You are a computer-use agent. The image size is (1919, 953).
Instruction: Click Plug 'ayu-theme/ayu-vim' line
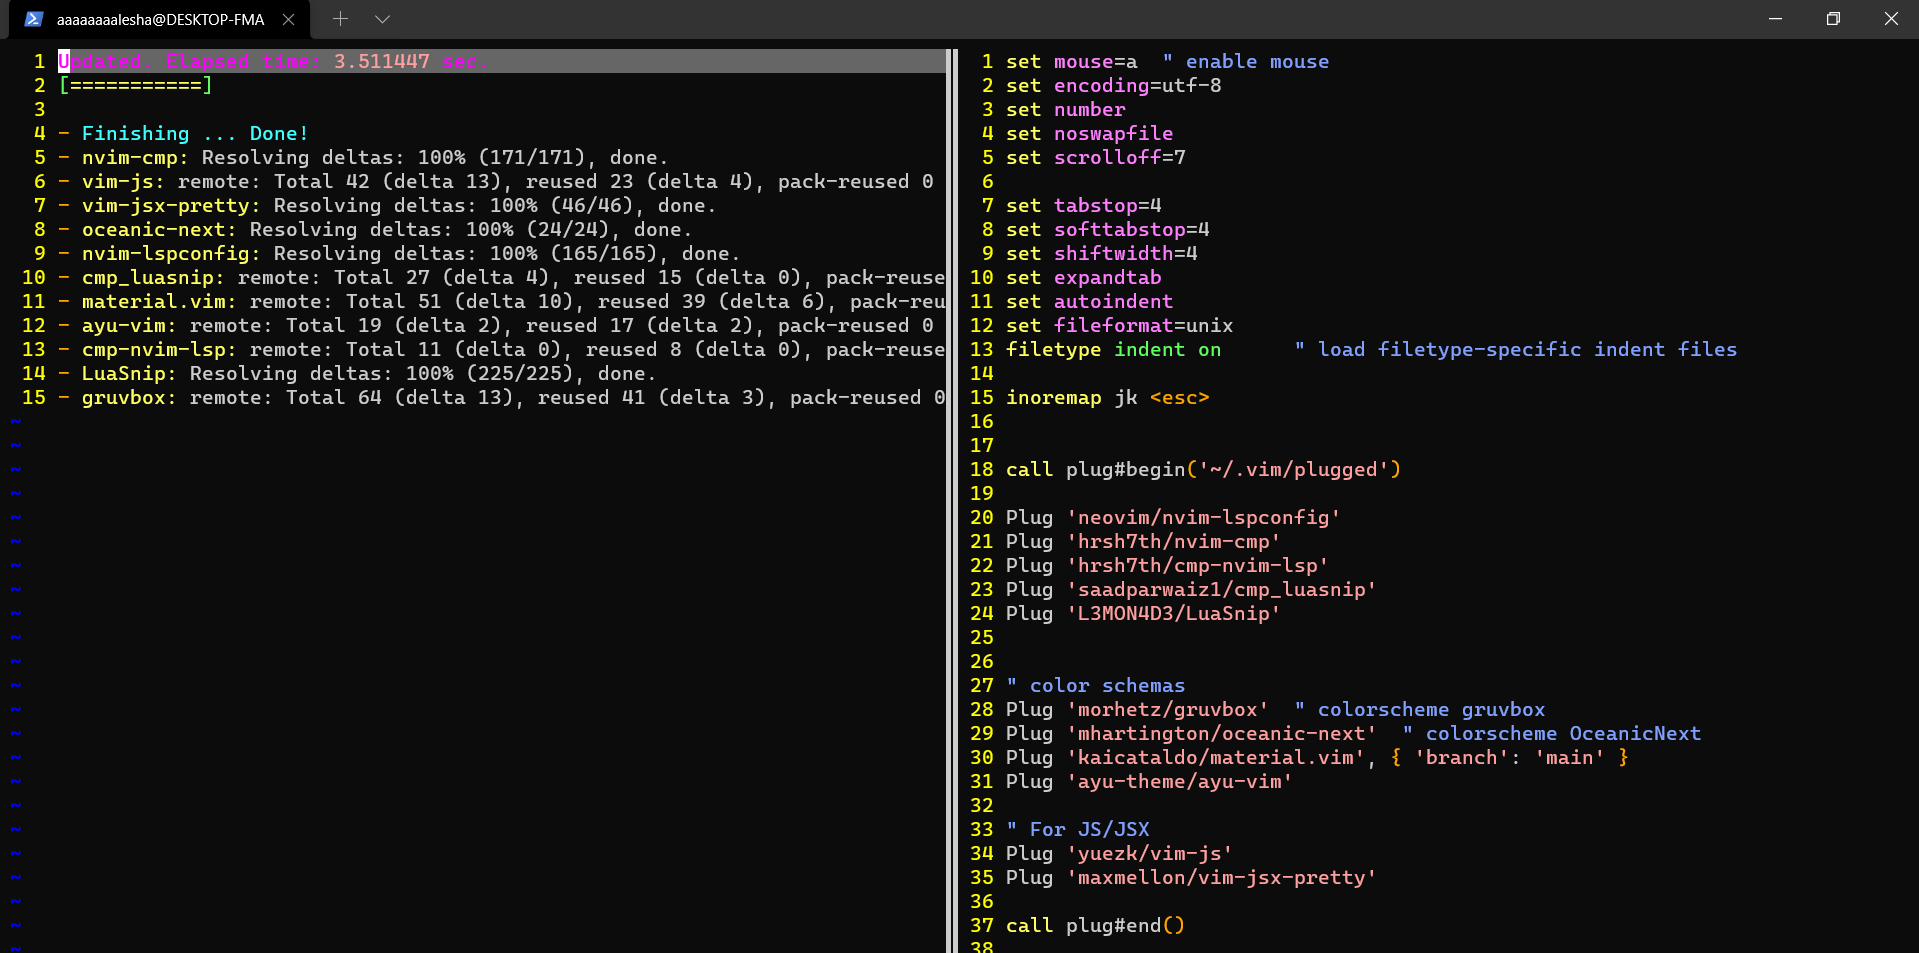[x=1149, y=782]
